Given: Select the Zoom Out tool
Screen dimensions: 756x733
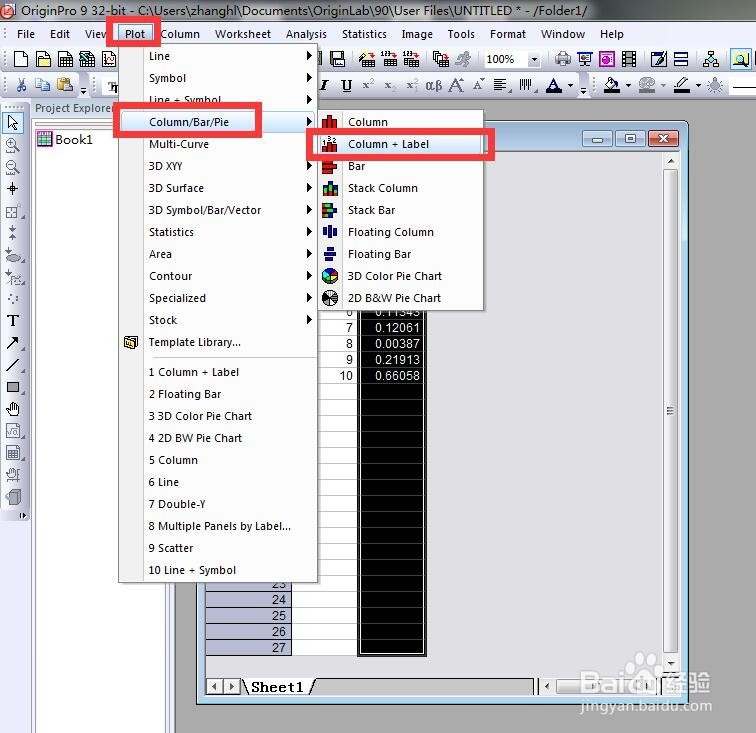Looking at the screenshot, I should [13, 167].
